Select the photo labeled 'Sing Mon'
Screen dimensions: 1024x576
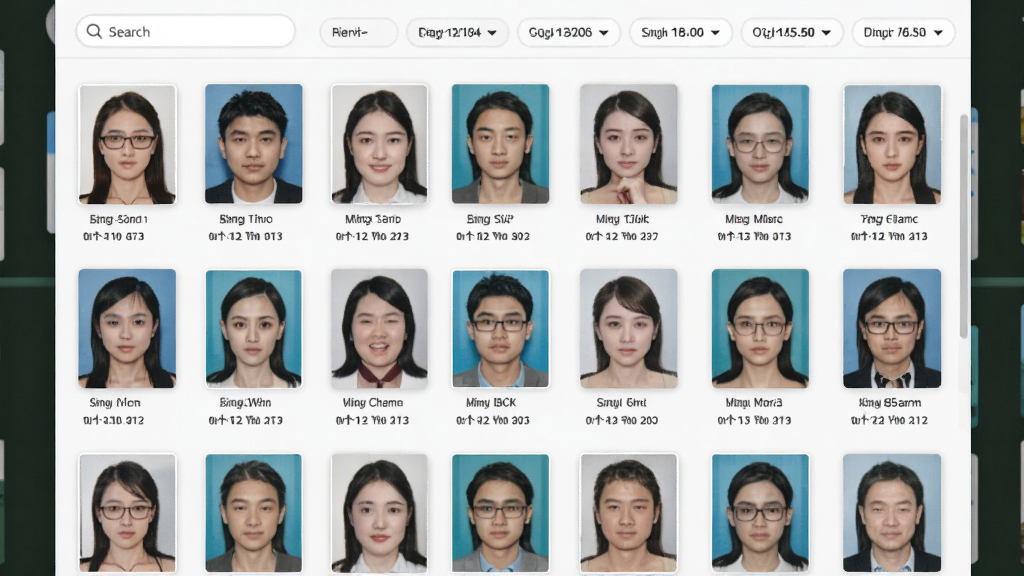(x=127, y=328)
